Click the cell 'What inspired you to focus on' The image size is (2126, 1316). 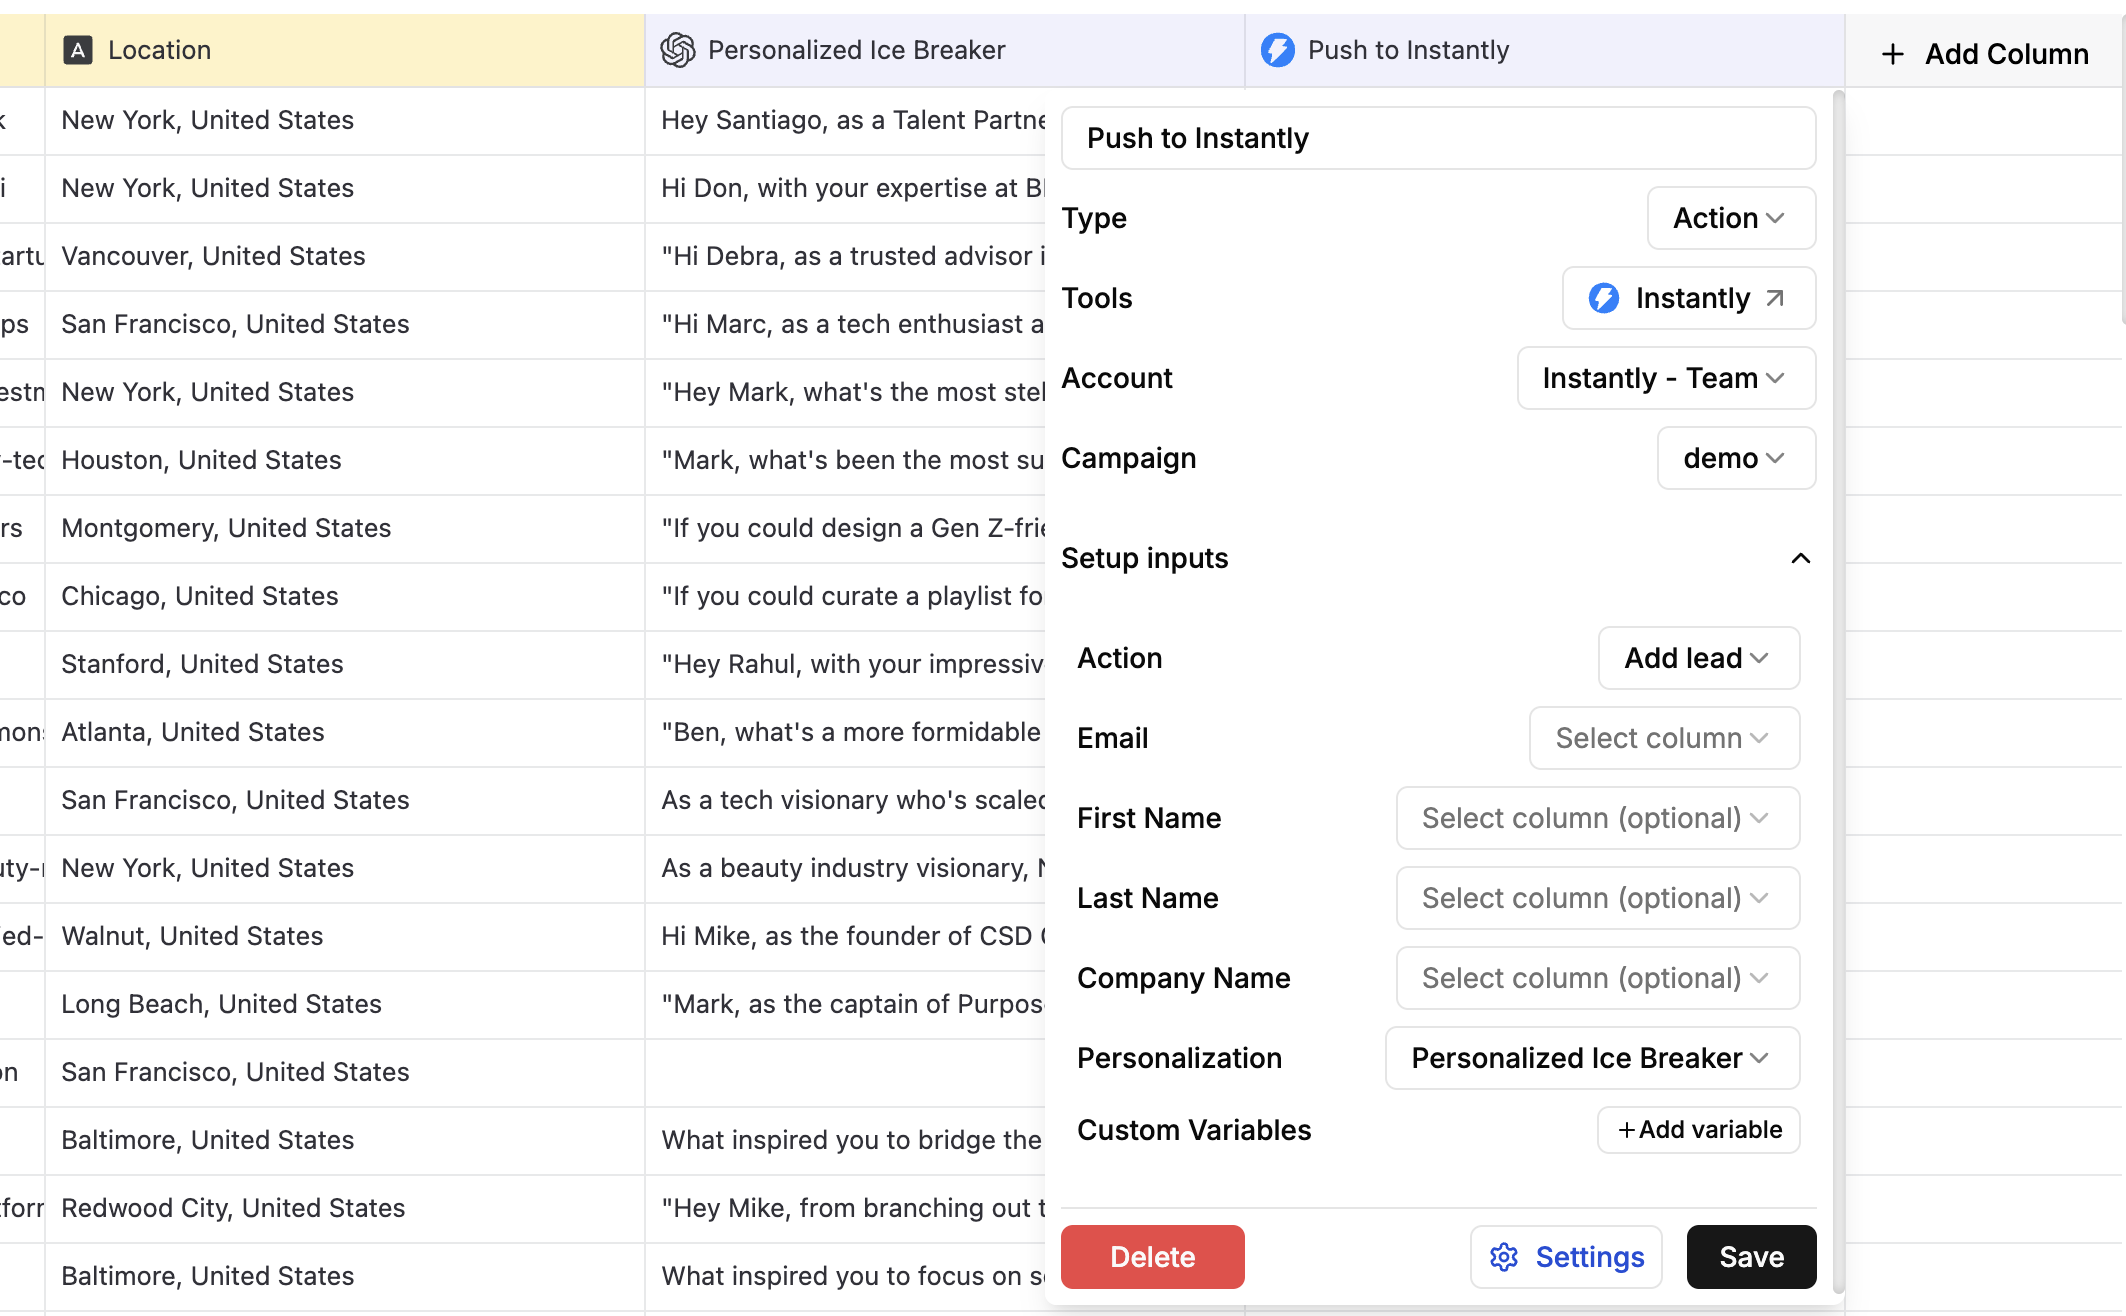pos(846,1276)
